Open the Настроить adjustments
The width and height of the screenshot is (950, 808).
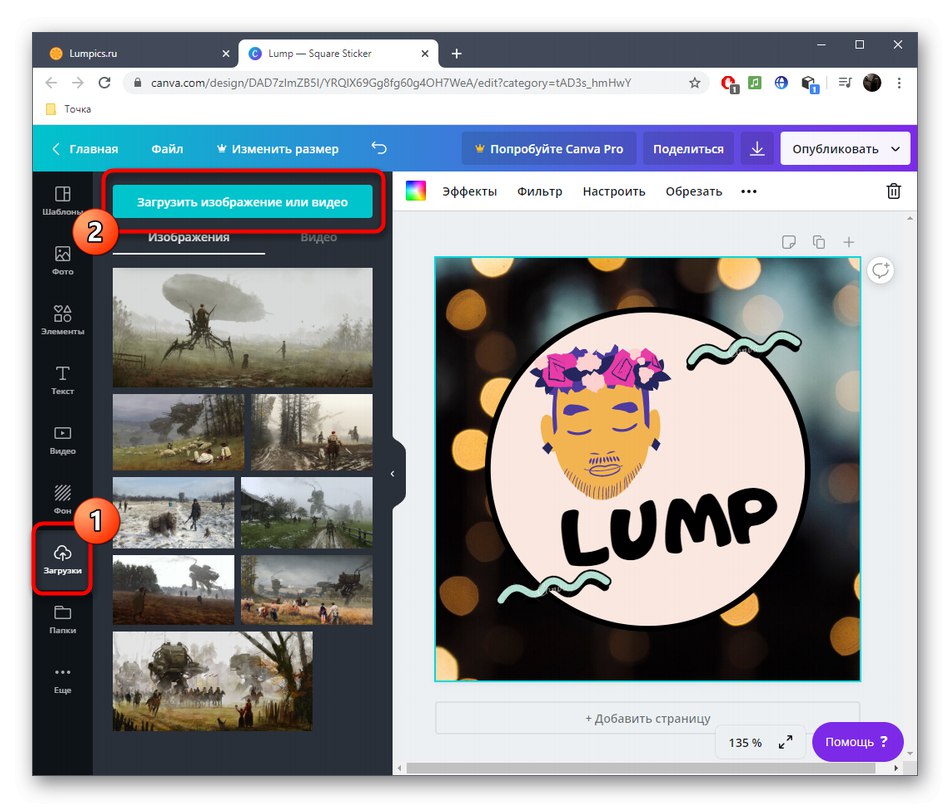(x=614, y=191)
